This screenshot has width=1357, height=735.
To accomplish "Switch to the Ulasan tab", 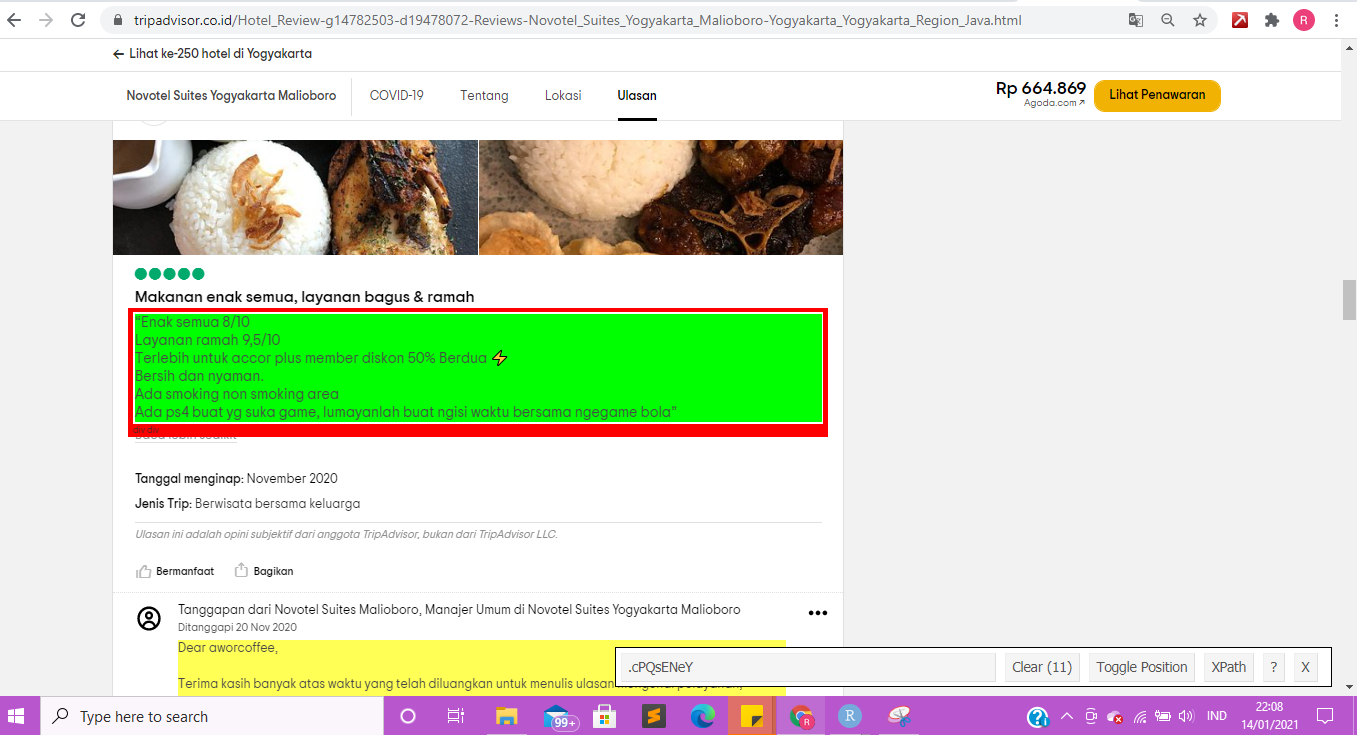I will (x=637, y=95).
